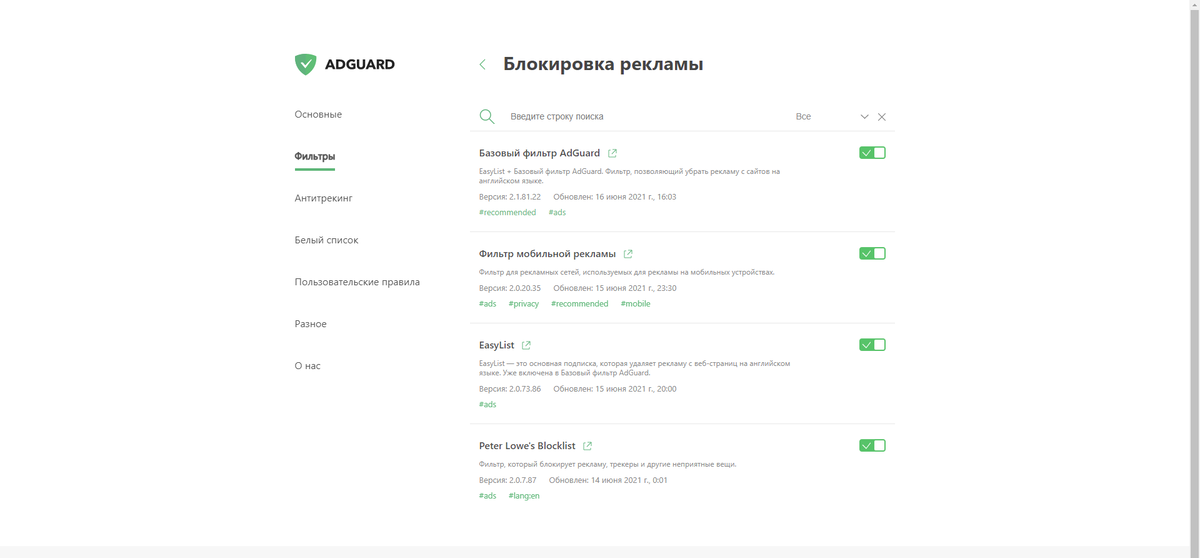
Task: Open external link icon for Базовый фильтр AdGuard
Action: 613,153
